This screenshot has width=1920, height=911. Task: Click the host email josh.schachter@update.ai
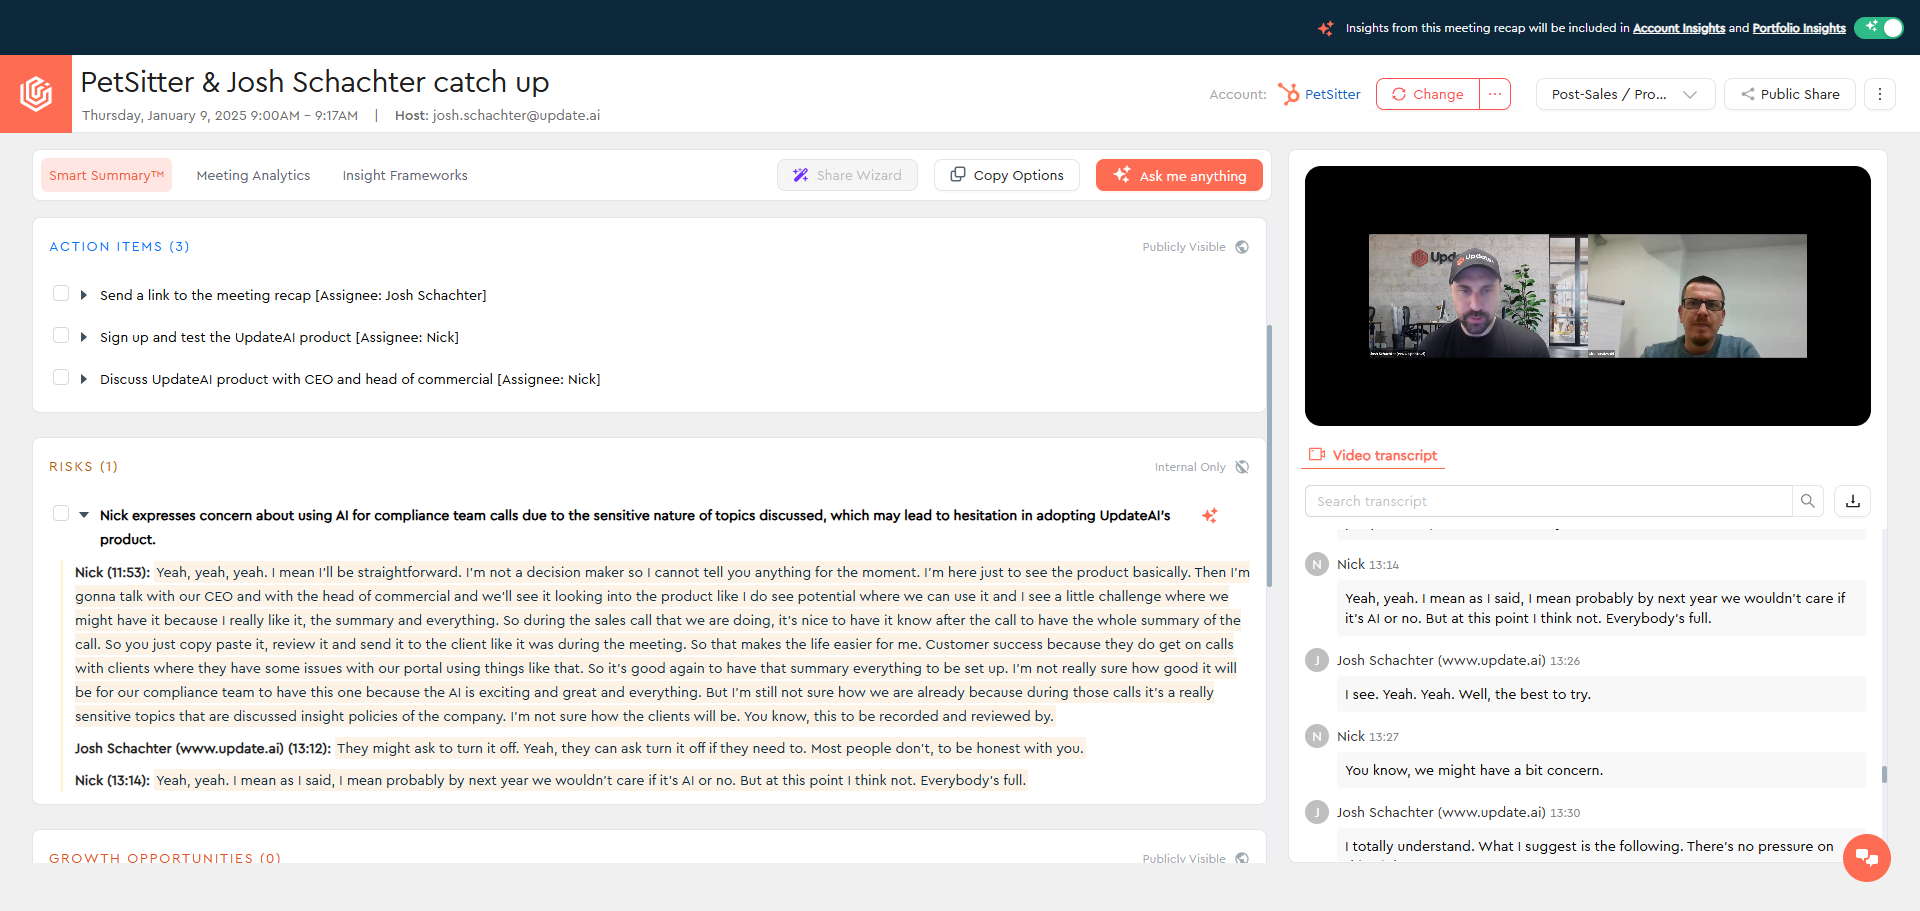tap(516, 115)
